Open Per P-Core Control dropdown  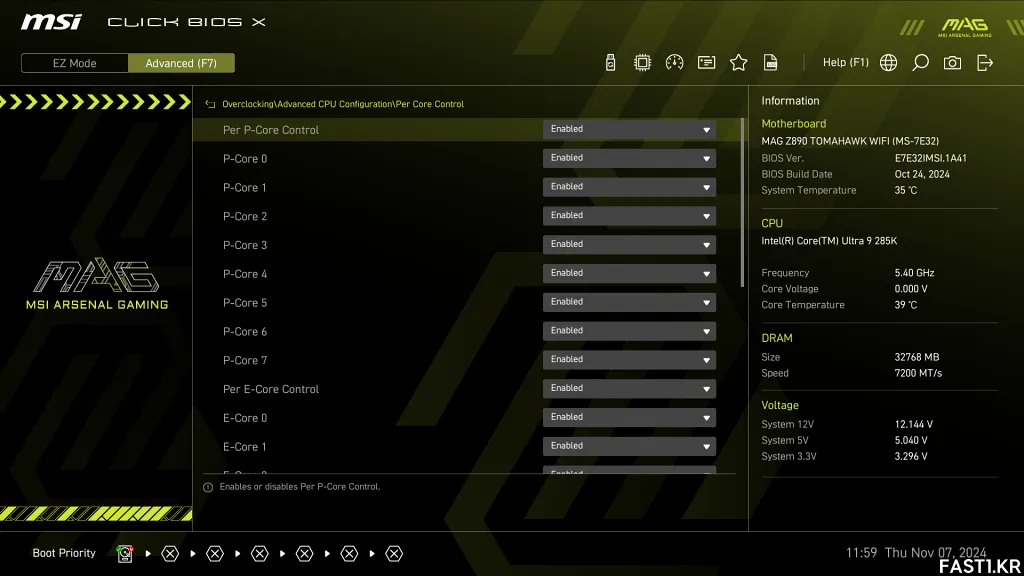629,129
